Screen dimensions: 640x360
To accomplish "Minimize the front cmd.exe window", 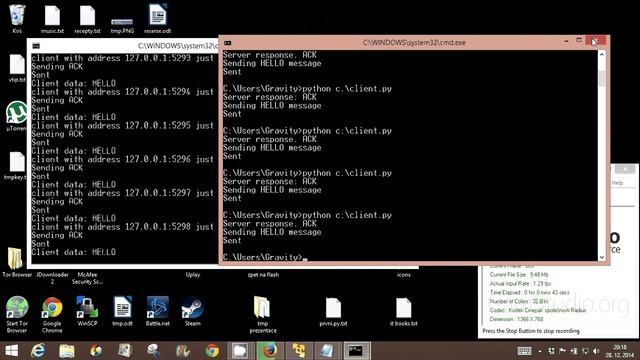I will pos(566,41).
